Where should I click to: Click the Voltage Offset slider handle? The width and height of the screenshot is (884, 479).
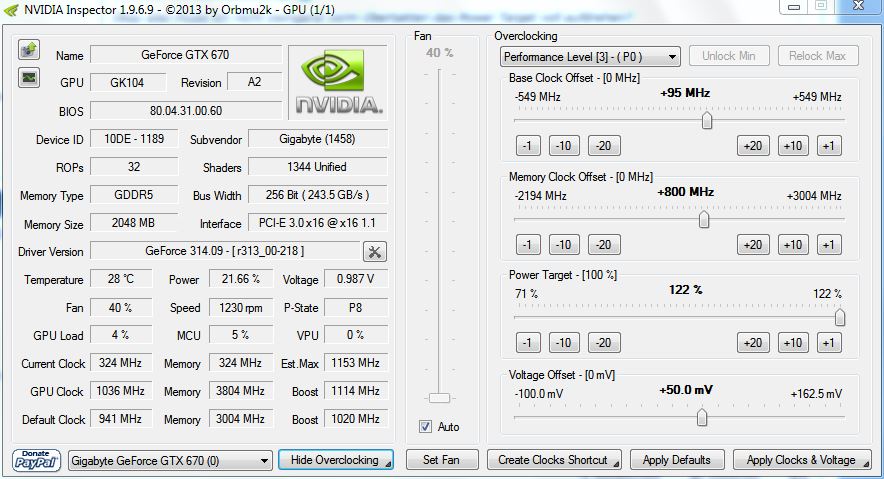click(x=702, y=417)
